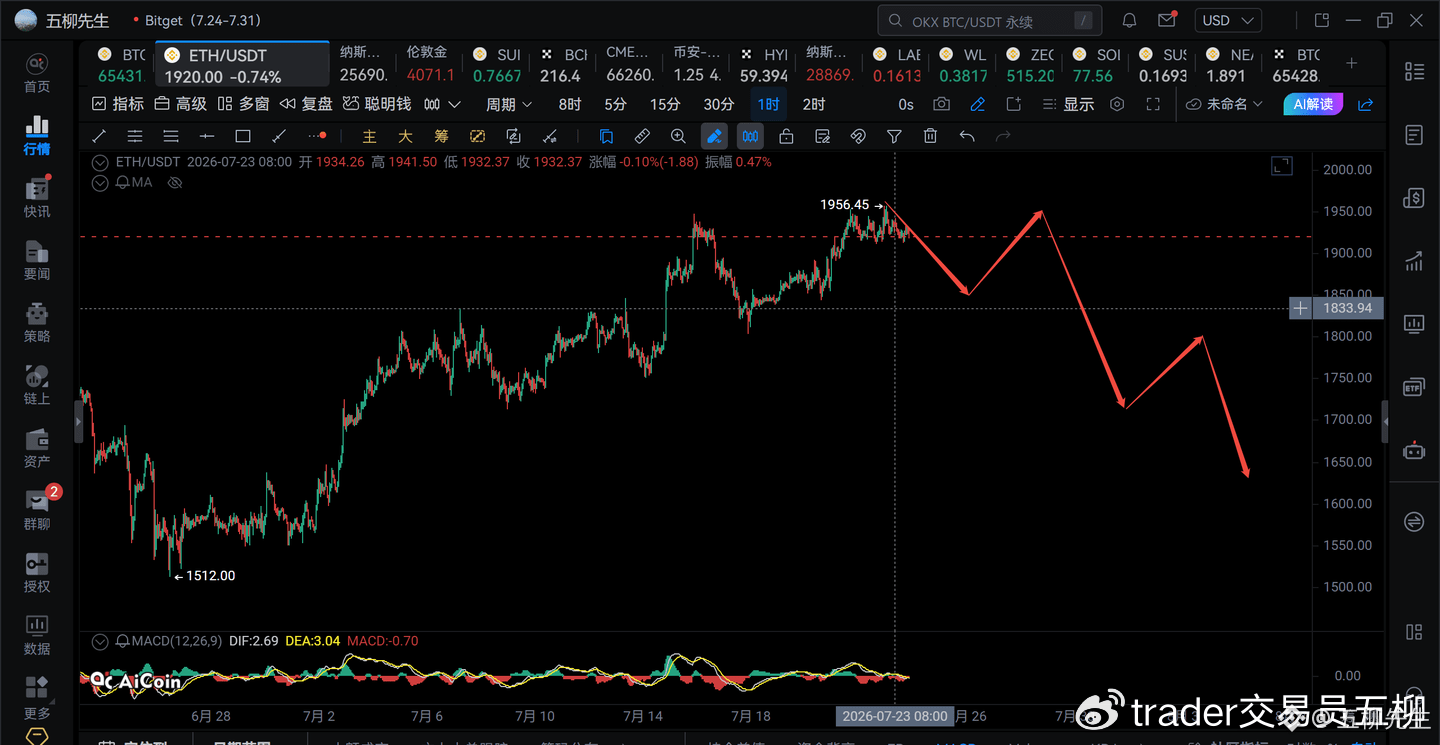The height and width of the screenshot is (745, 1440).
Task: Open the ruler measure tool
Action: point(642,136)
